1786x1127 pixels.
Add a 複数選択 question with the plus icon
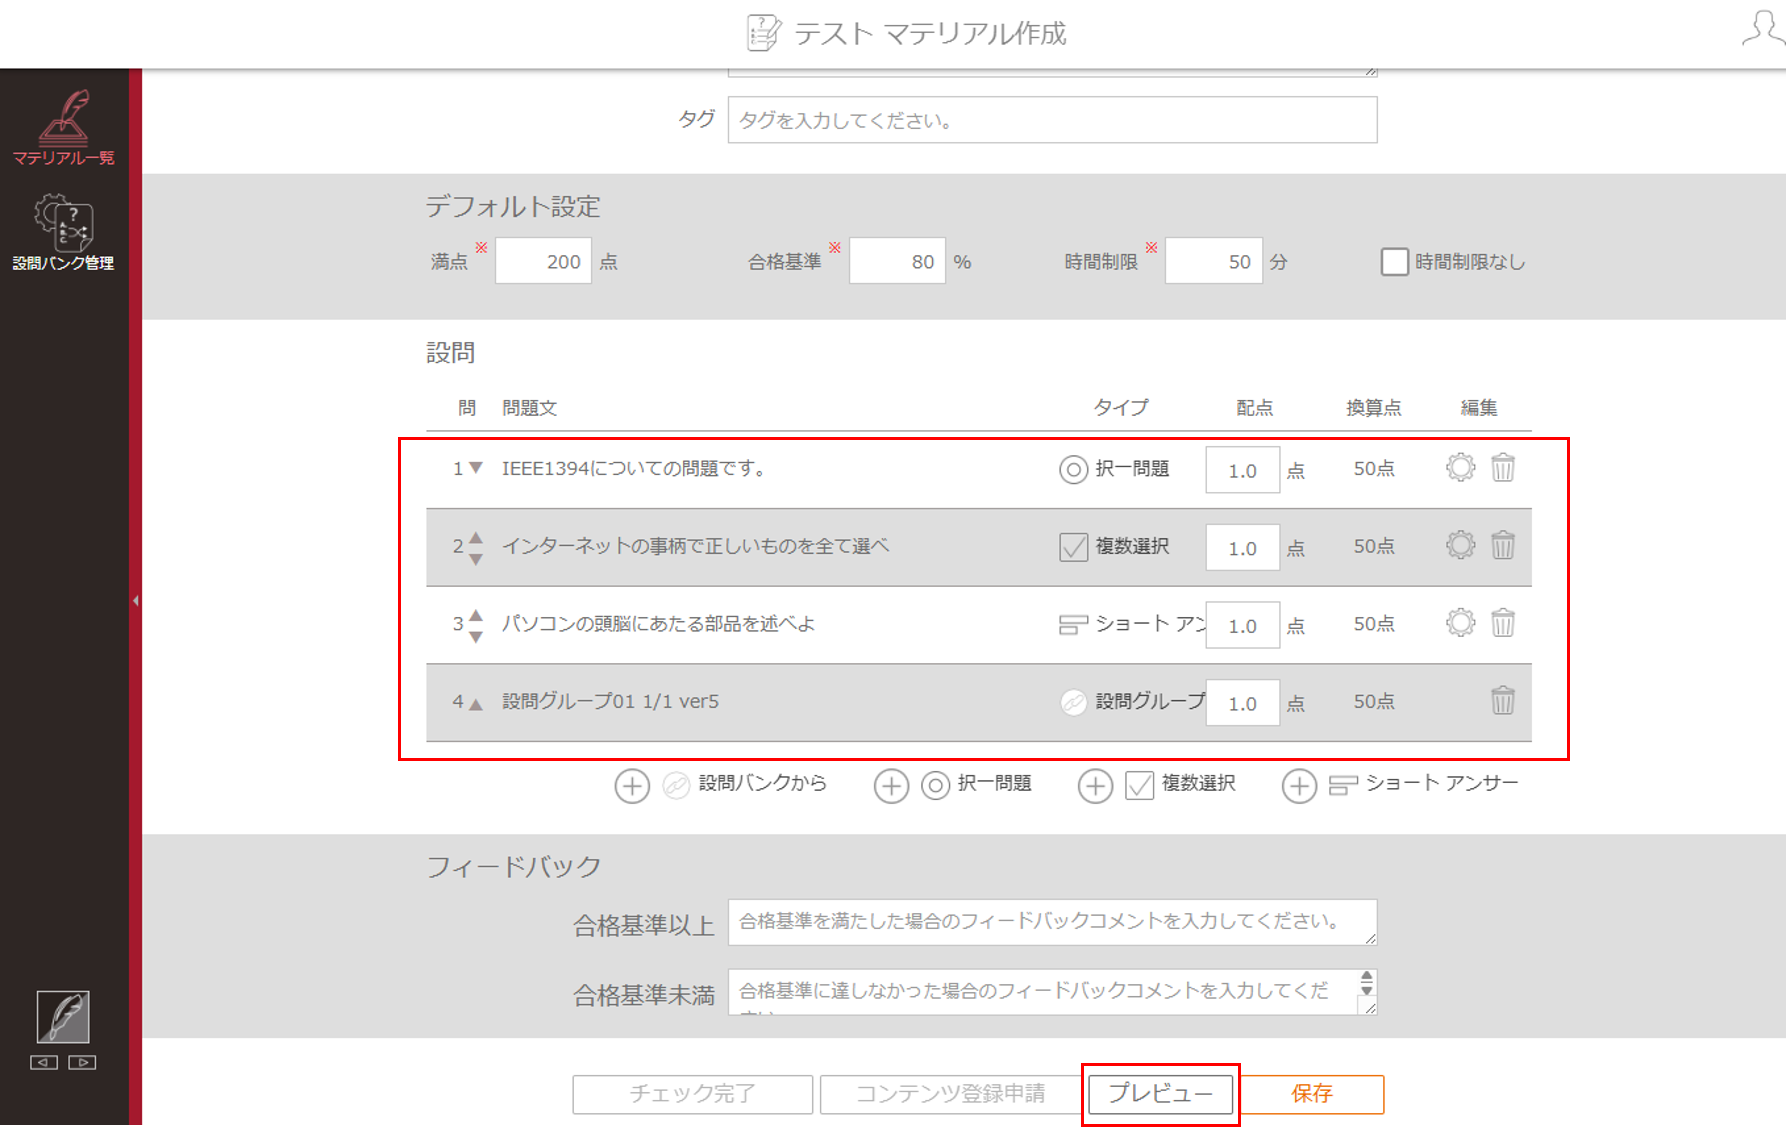(x=1095, y=786)
